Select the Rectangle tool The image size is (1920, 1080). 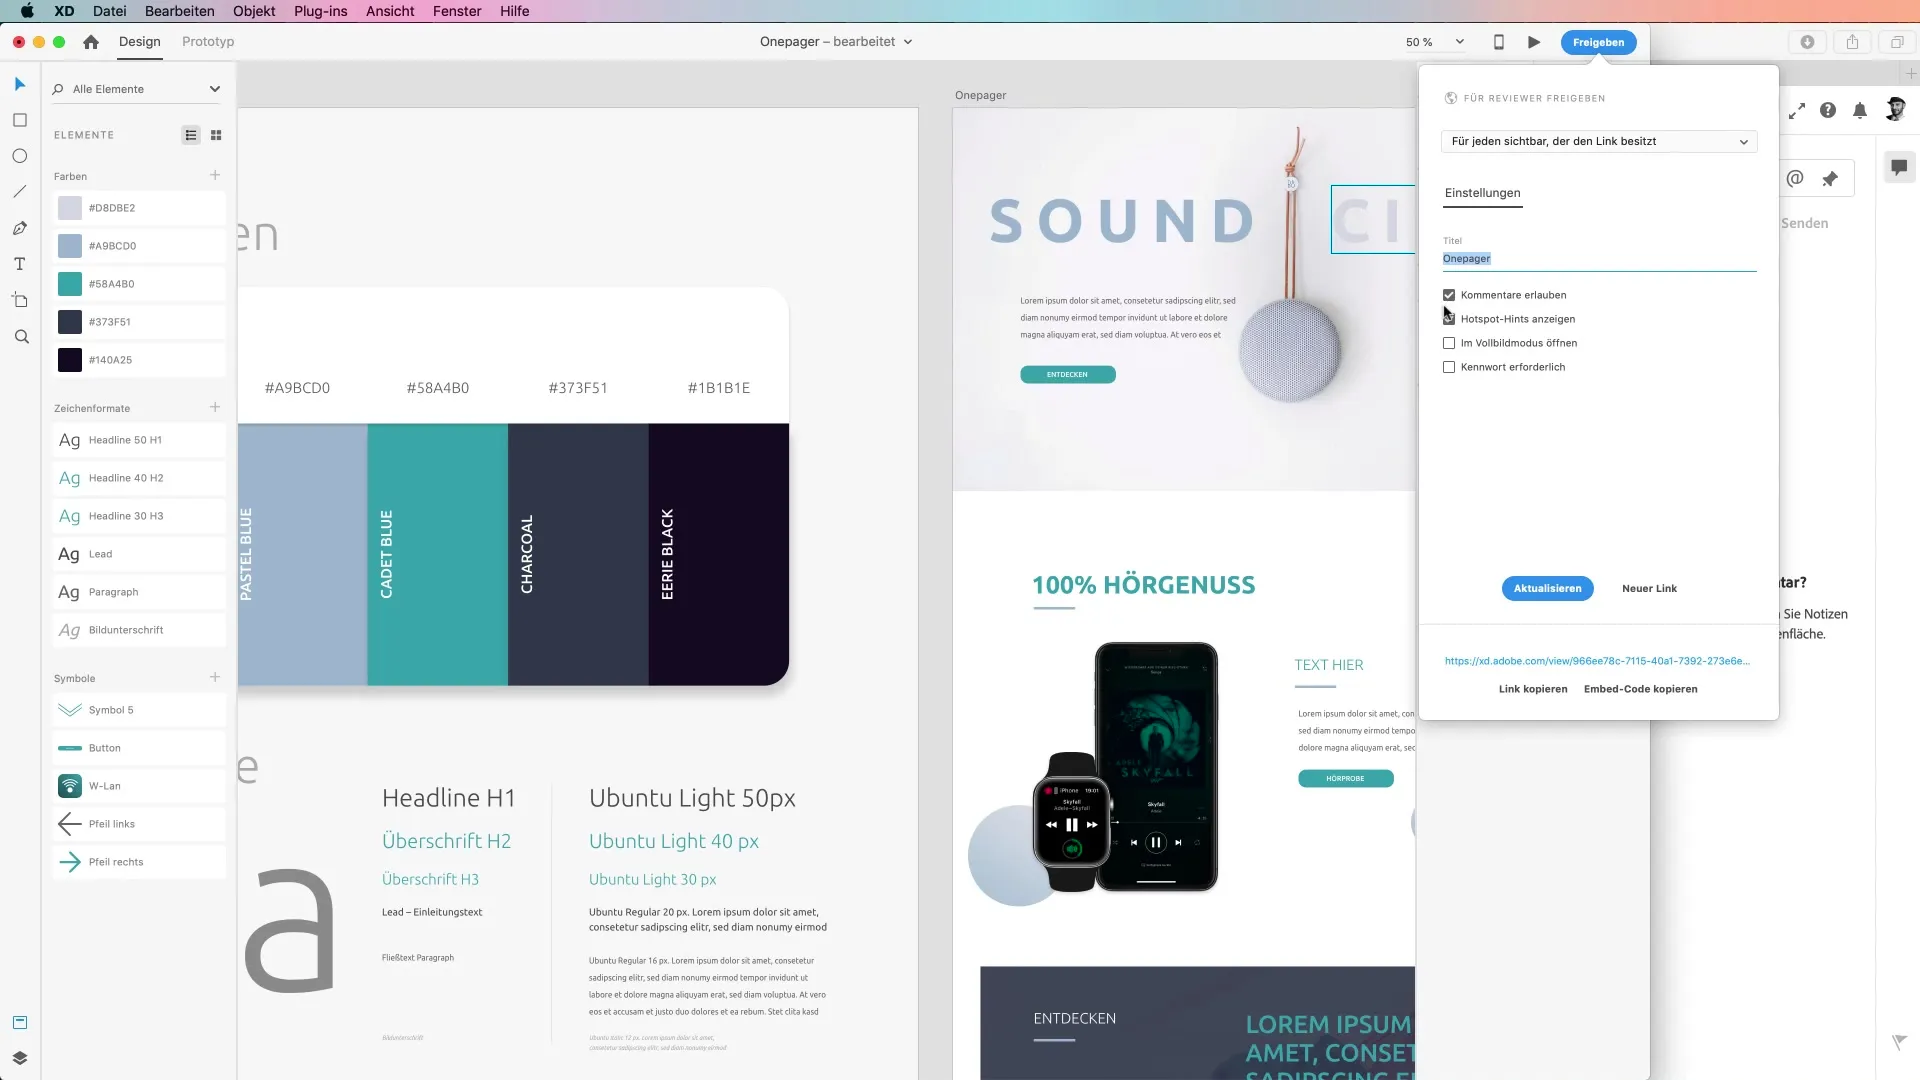(x=19, y=120)
